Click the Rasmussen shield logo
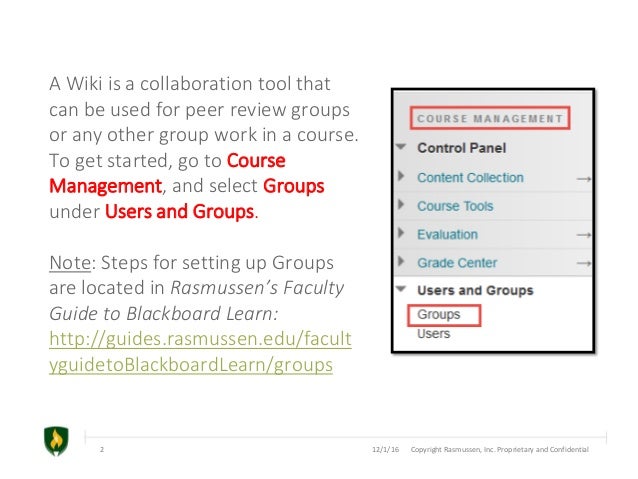The height and width of the screenshot is (479, 638). pos(56,441)
